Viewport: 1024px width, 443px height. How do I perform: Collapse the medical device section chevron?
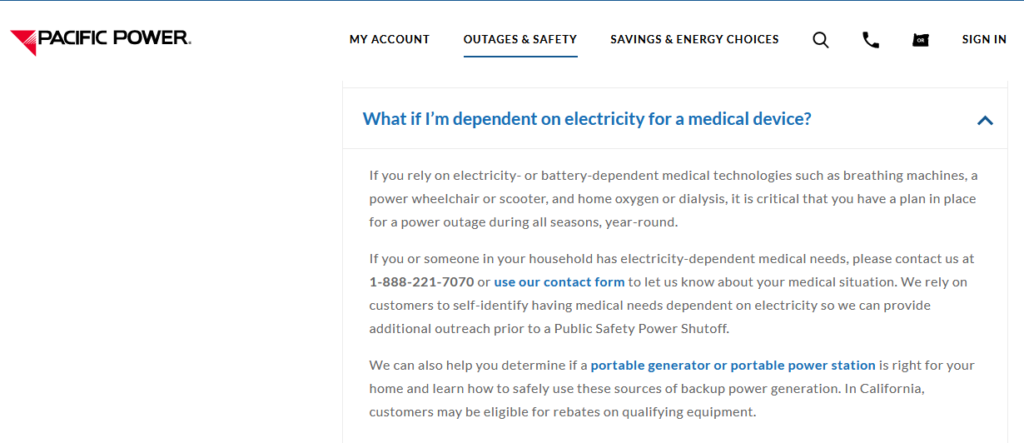(x=985, y=120)
